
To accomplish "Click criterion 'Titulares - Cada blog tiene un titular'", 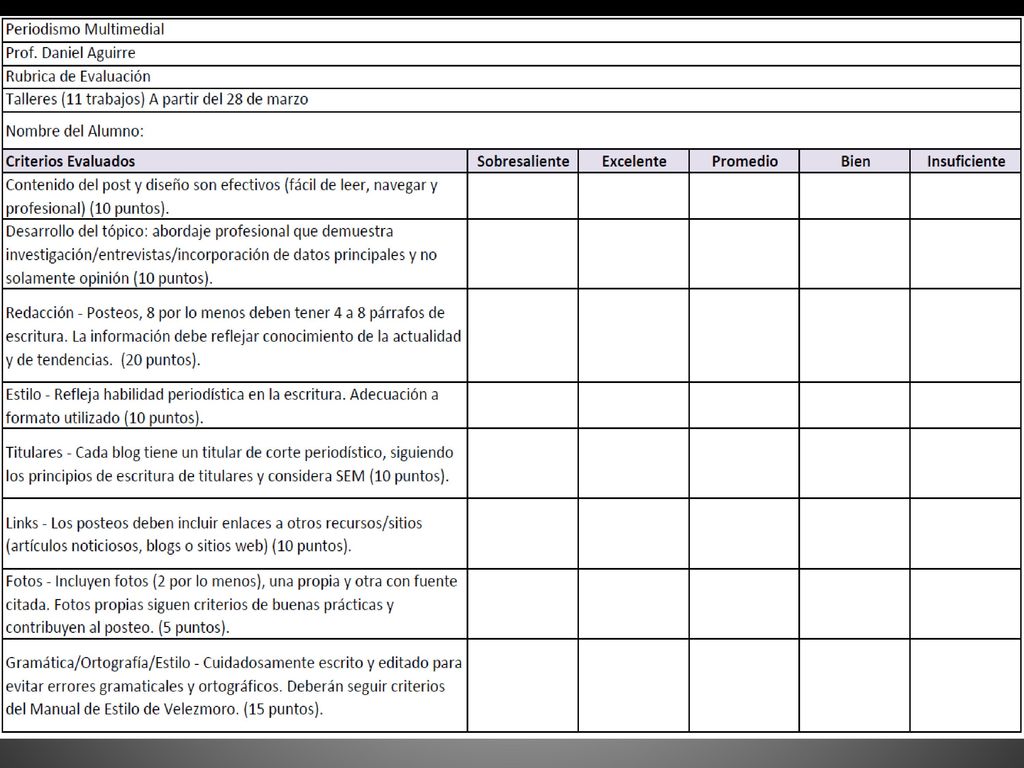I will click(235, 464).
